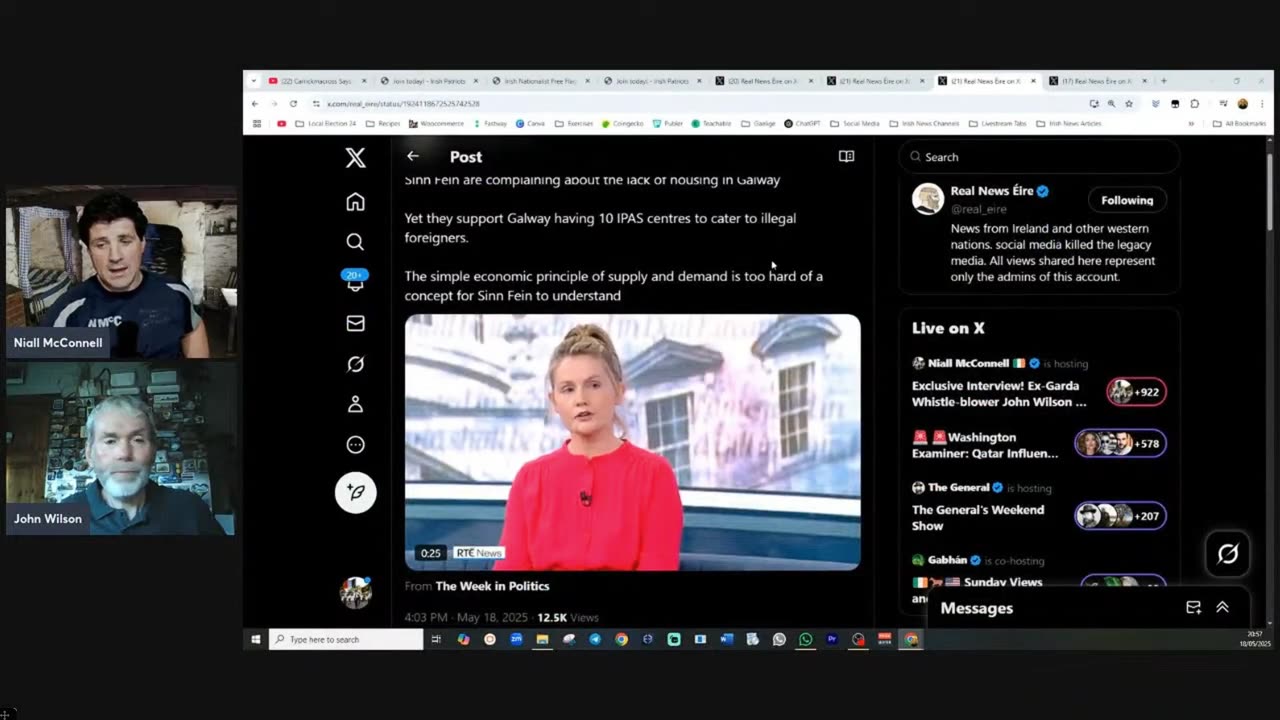Open Real News Éire profile avatar

coord(928,198)
